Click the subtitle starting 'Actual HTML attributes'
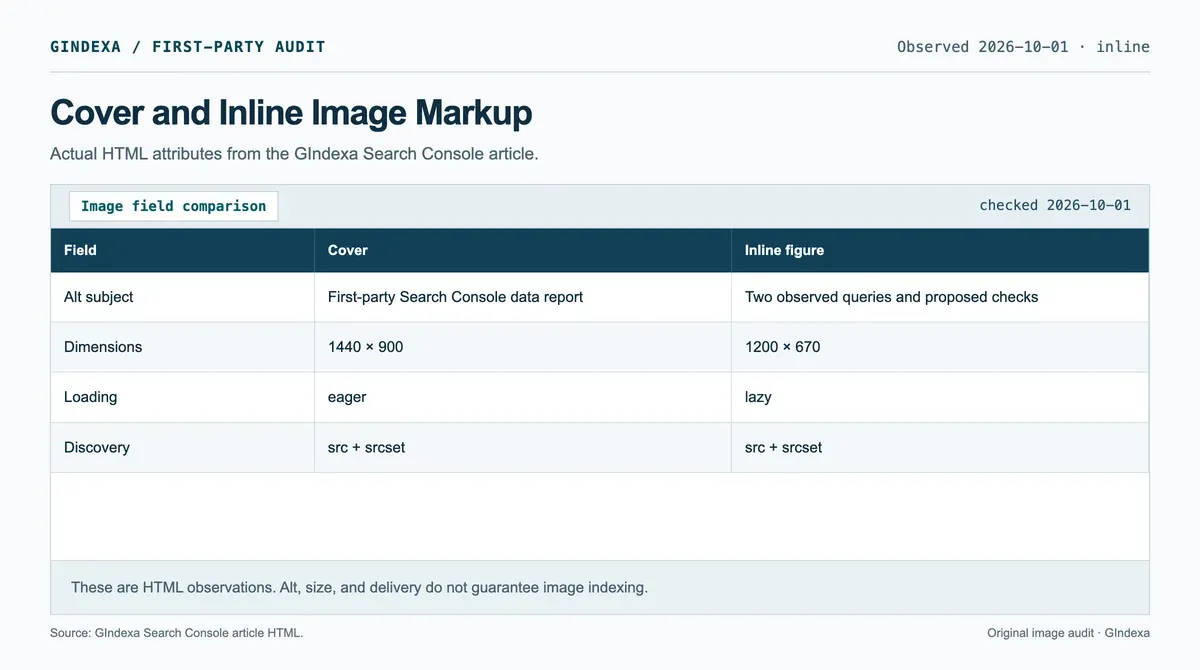This screenshot has width=1200, height=670. (294, 154)
